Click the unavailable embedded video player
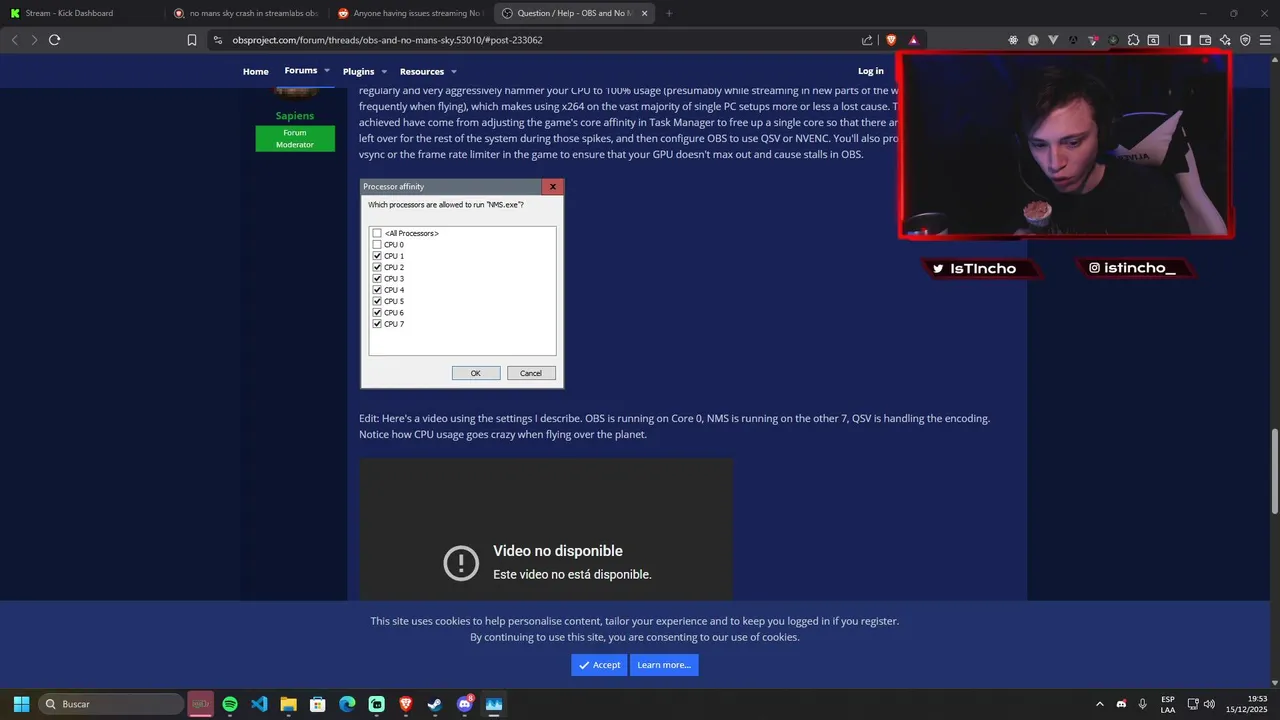Image resolution: width=1280 pixels, height=720 pixels. click(546, 530)
